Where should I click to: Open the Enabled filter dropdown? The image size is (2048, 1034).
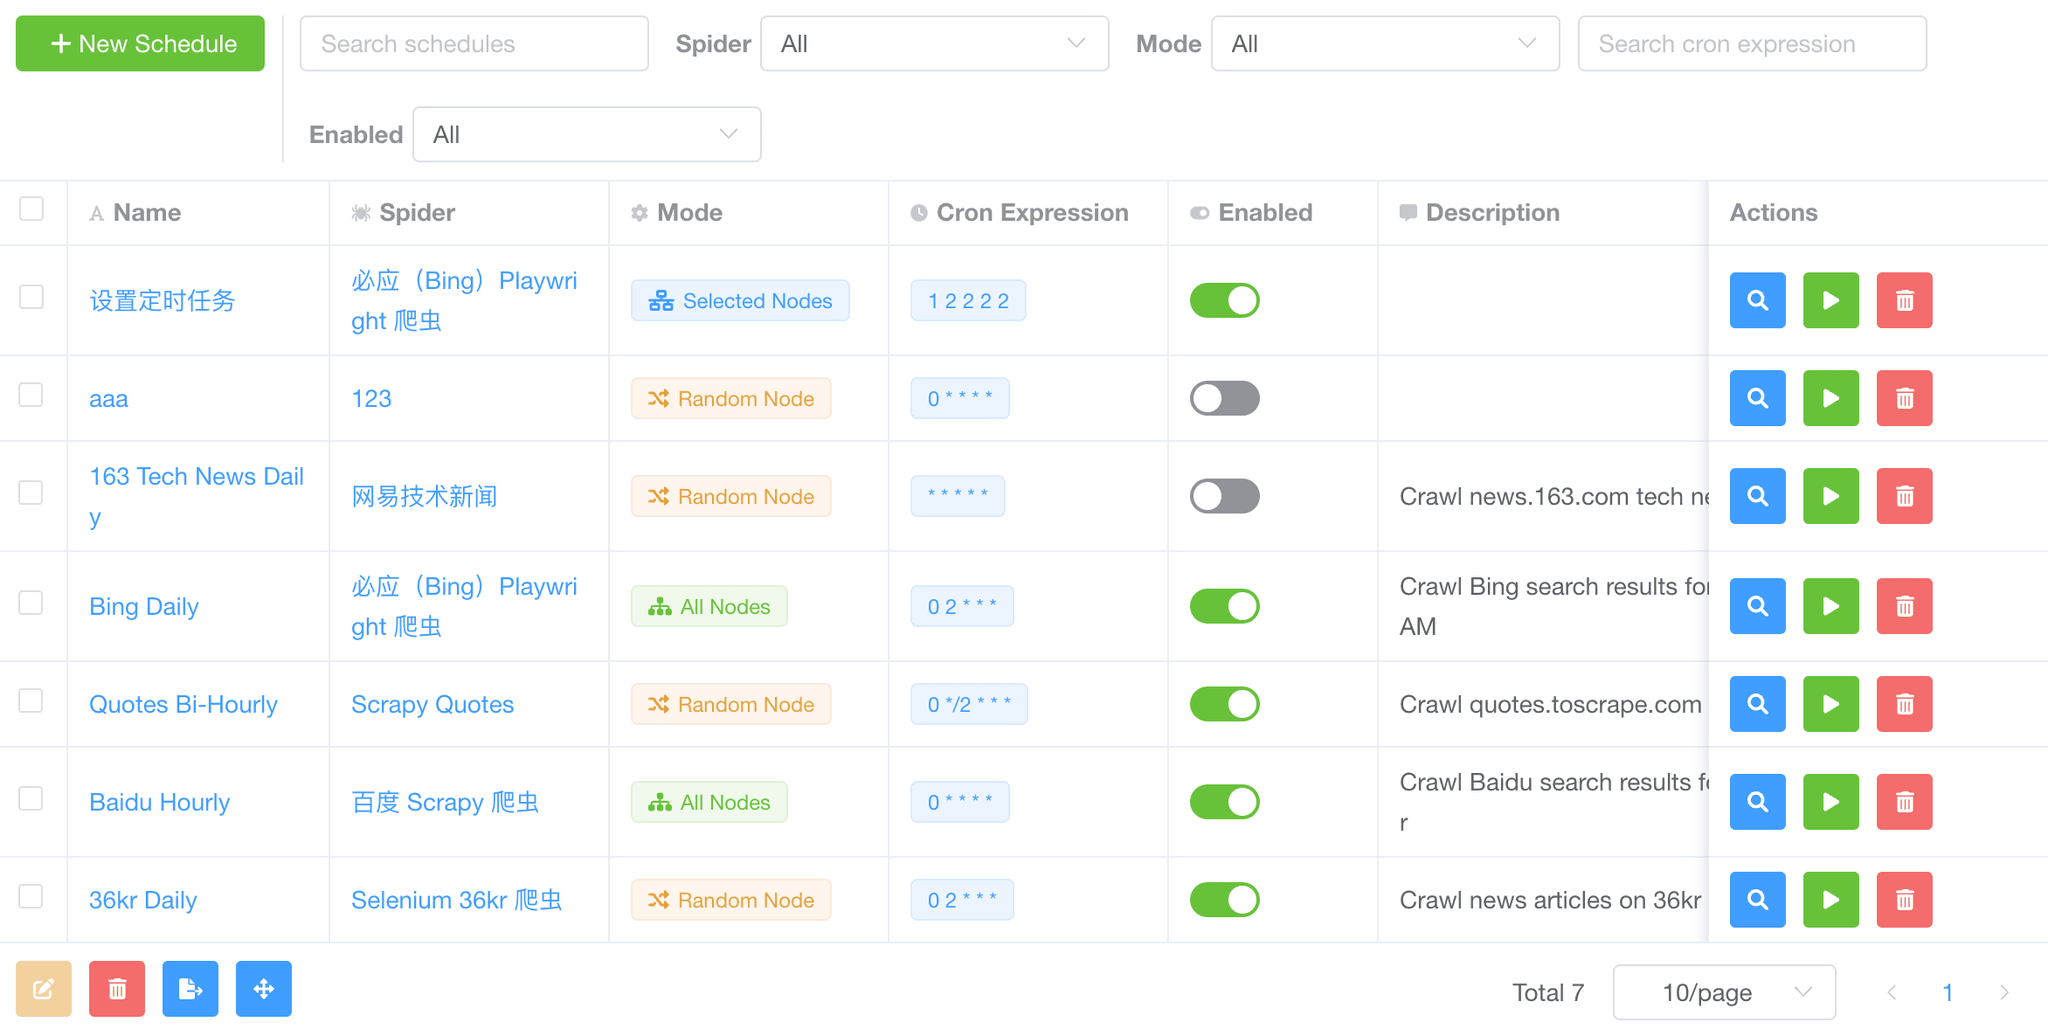click(586, 133)
